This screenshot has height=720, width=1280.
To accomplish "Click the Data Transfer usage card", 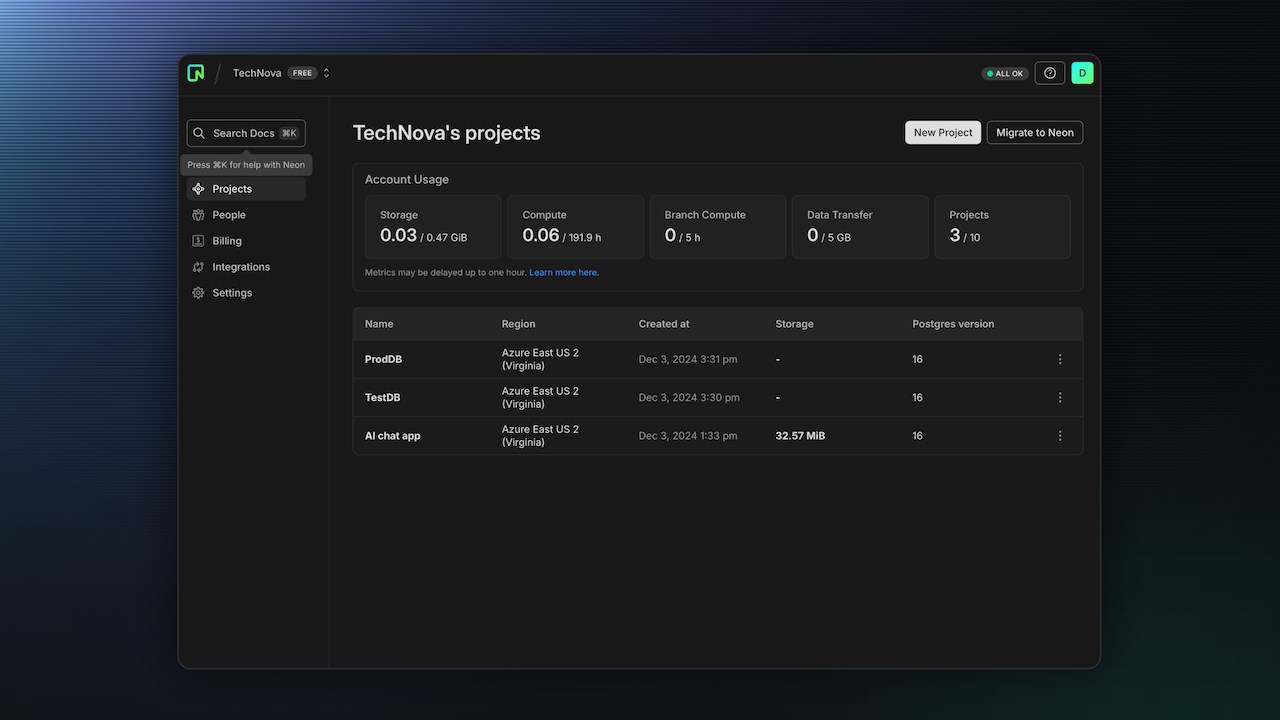I will point(860,227).
